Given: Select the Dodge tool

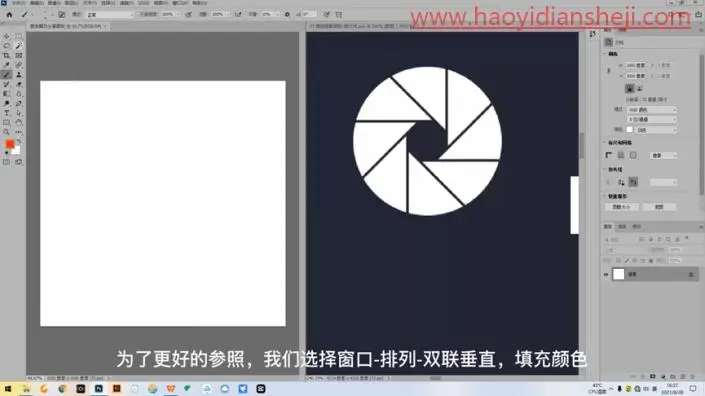Looking at the screenshot, I should pos(6,103).
